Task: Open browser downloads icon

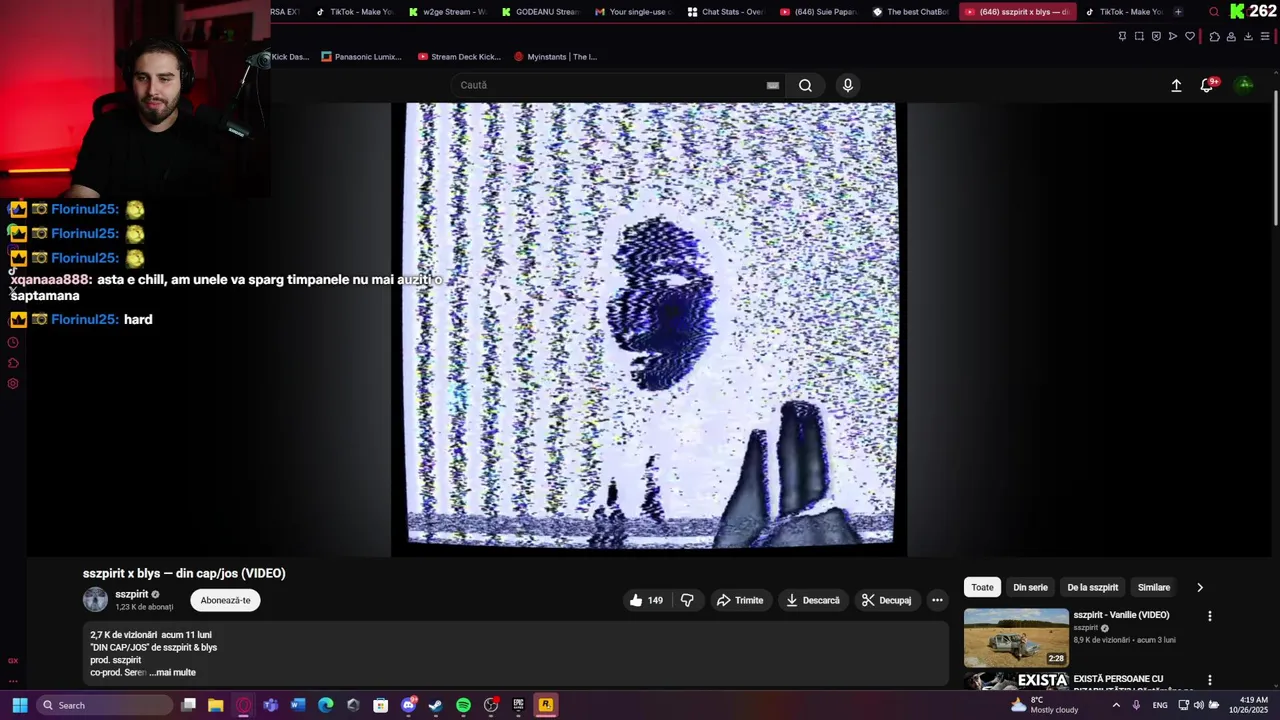Action: (x=1248, y=37)
